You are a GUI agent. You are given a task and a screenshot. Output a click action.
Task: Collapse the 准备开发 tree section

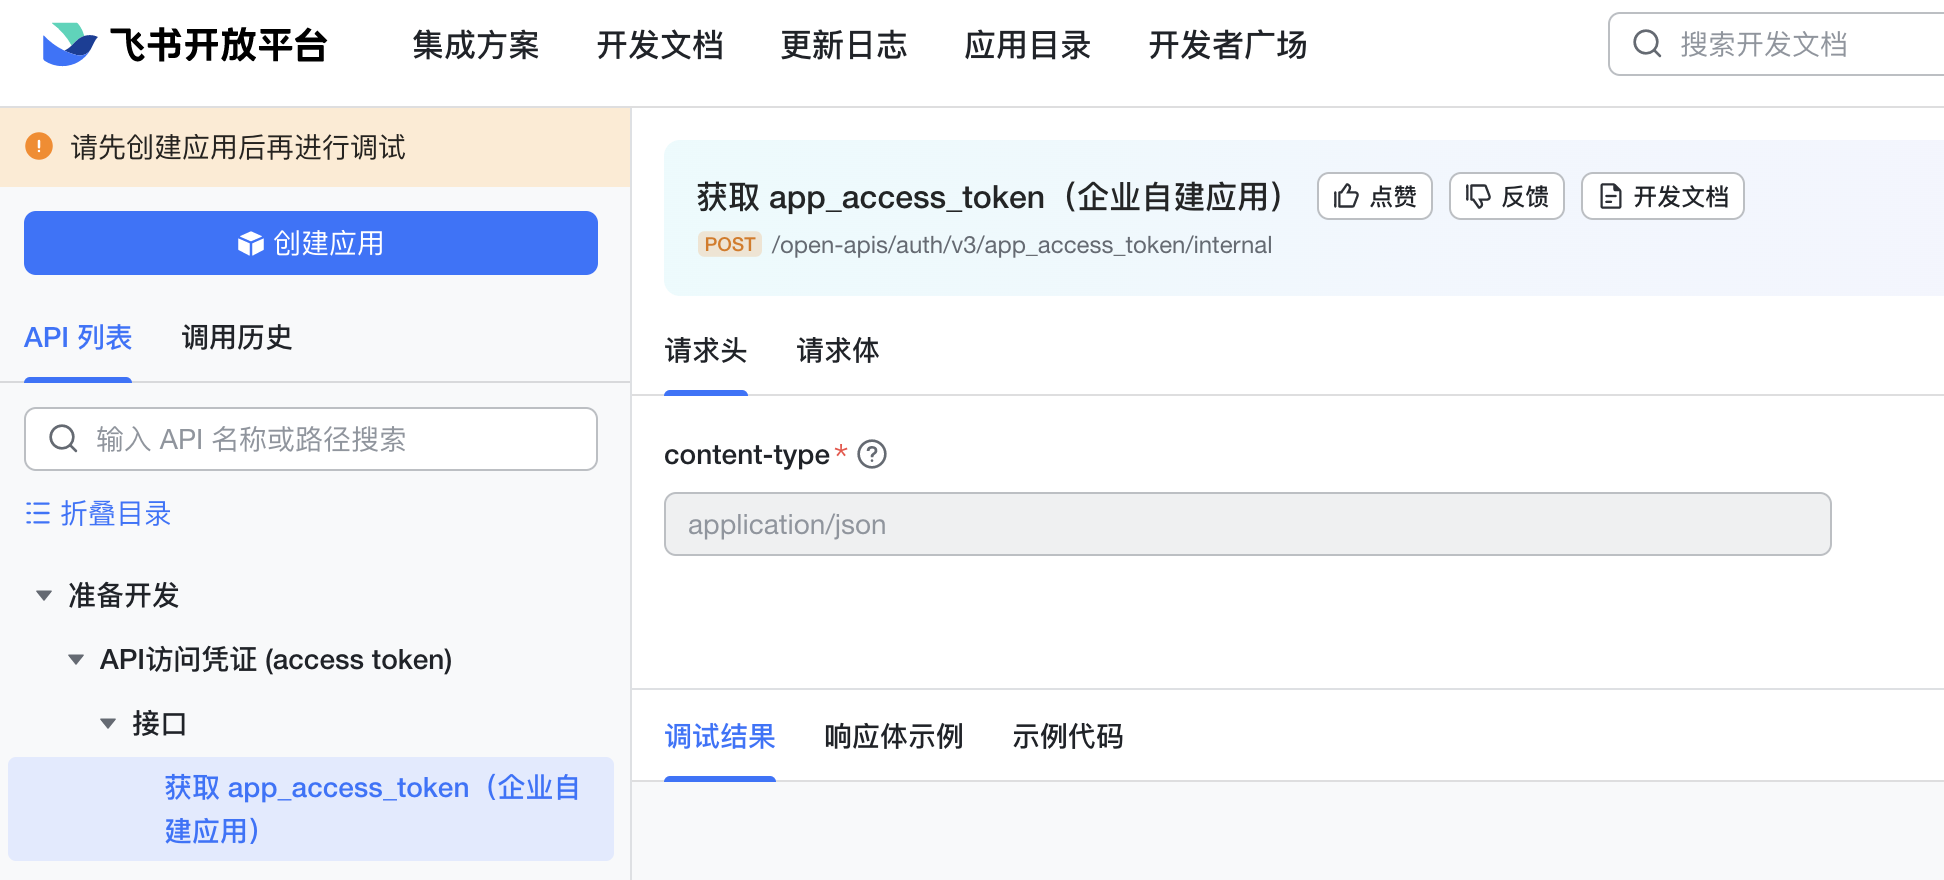(x=44, y=596)
